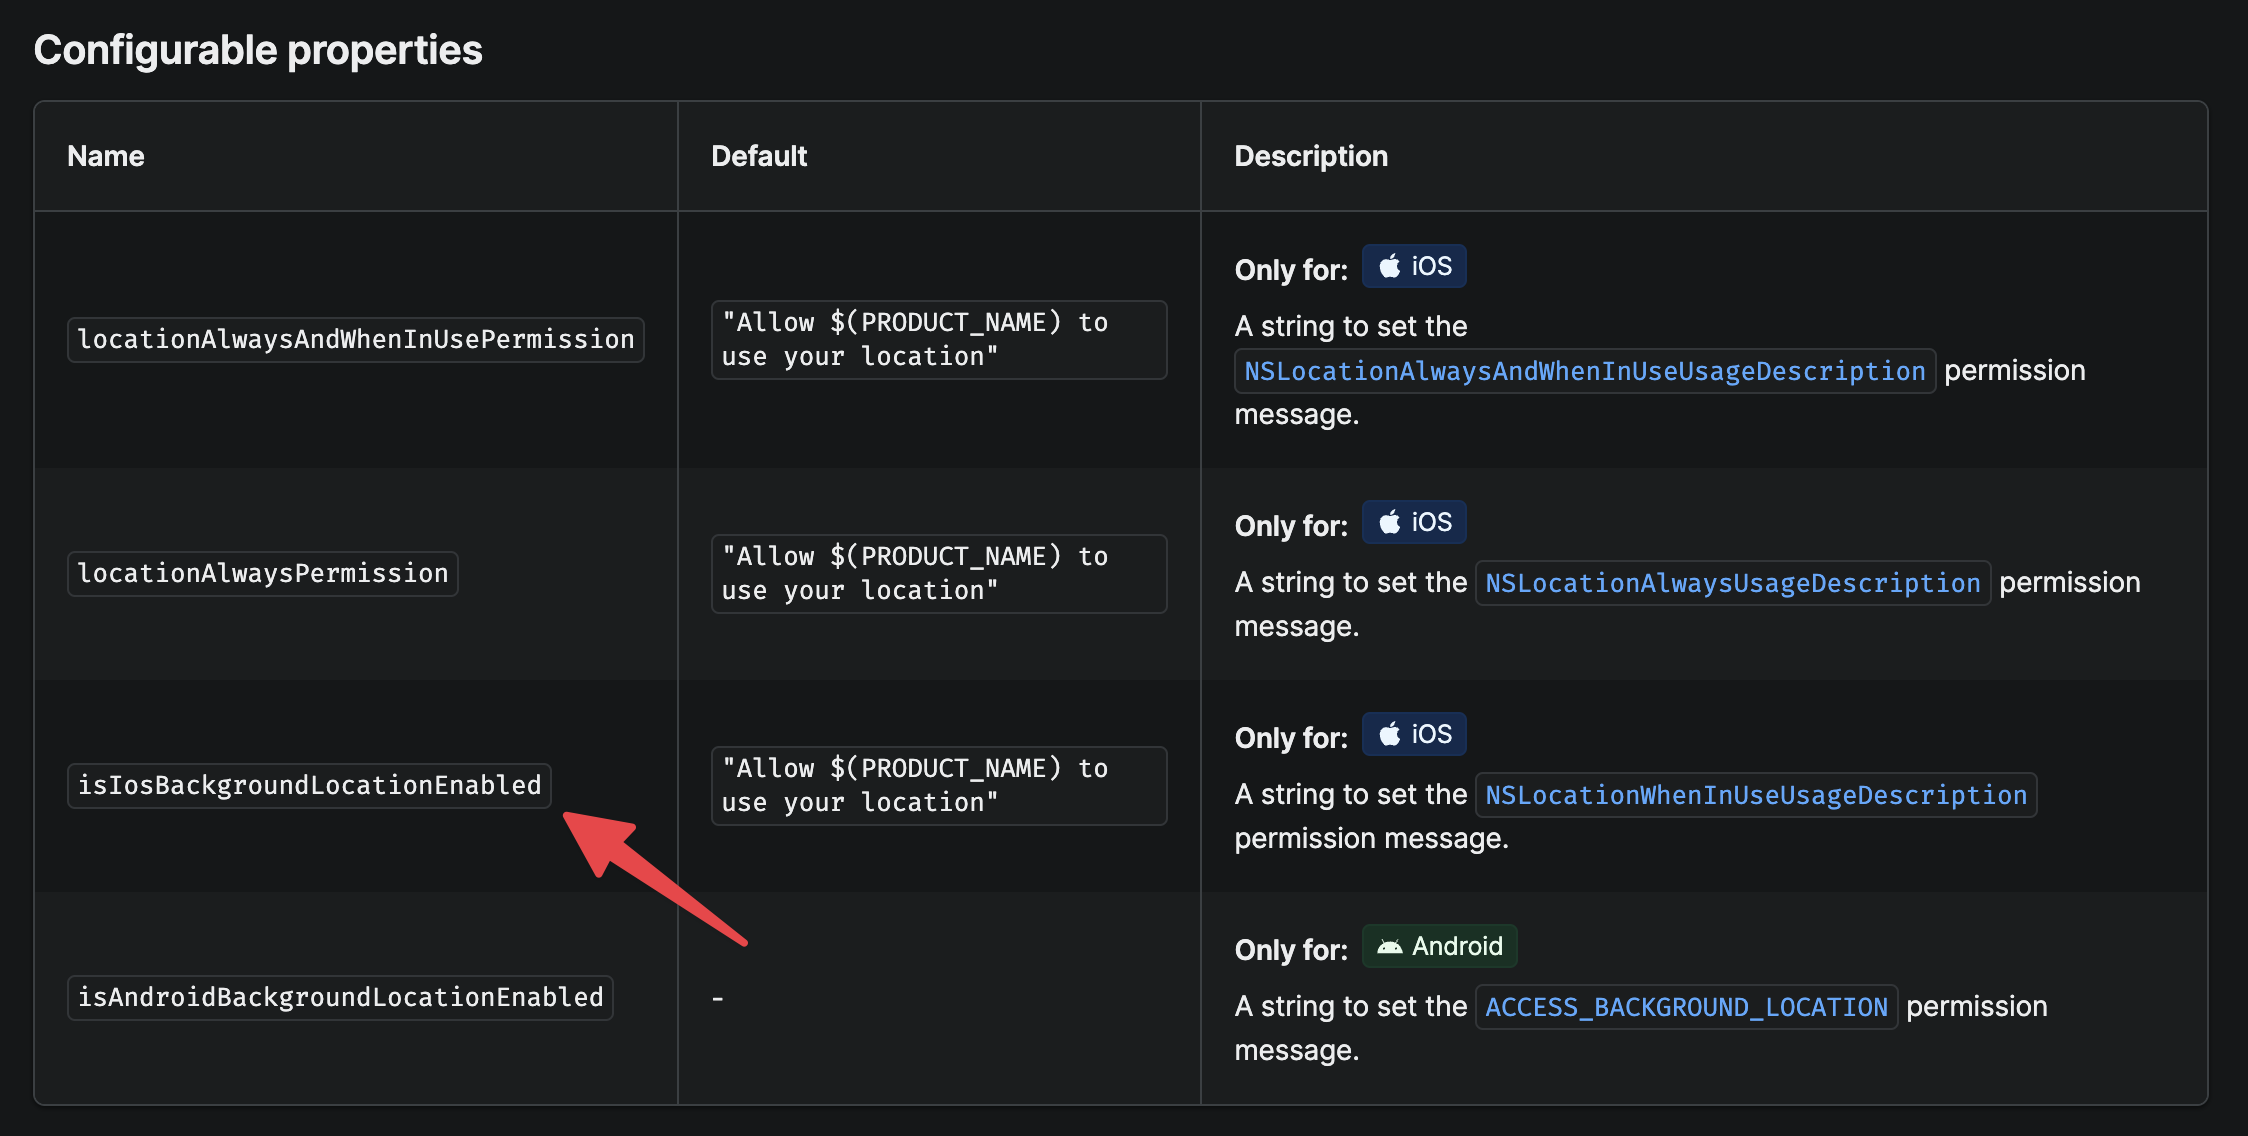
Task: Click the Configurable properties heading
Action: coord(258,48)
